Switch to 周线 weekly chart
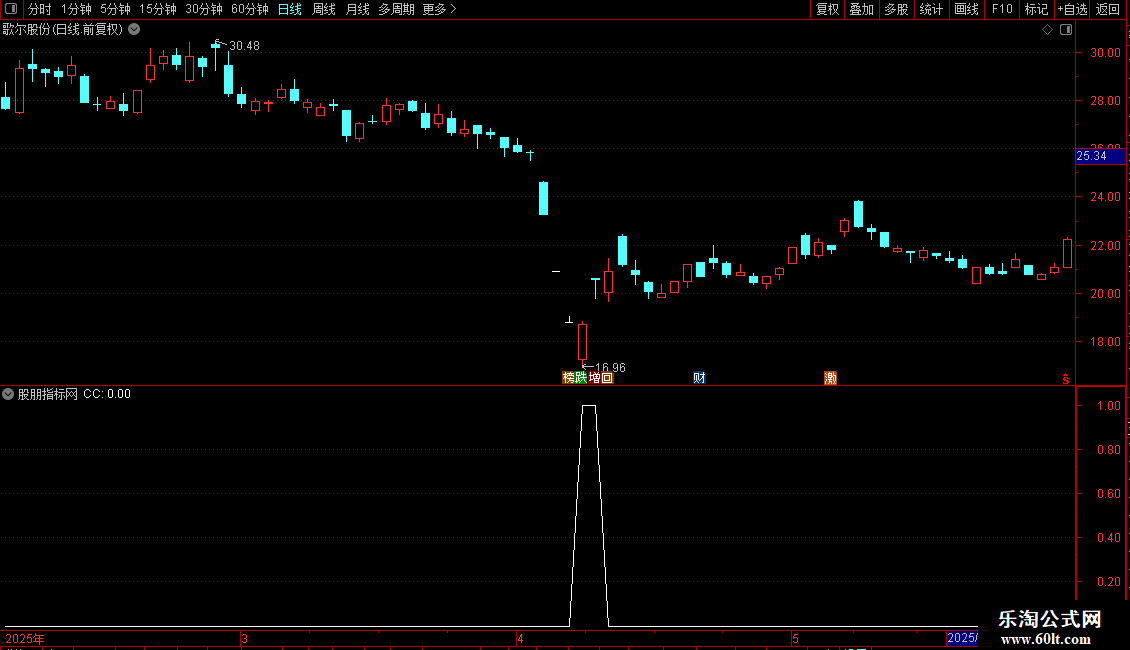The height and width of the screenshot is (650, 1130). point(324,9)
